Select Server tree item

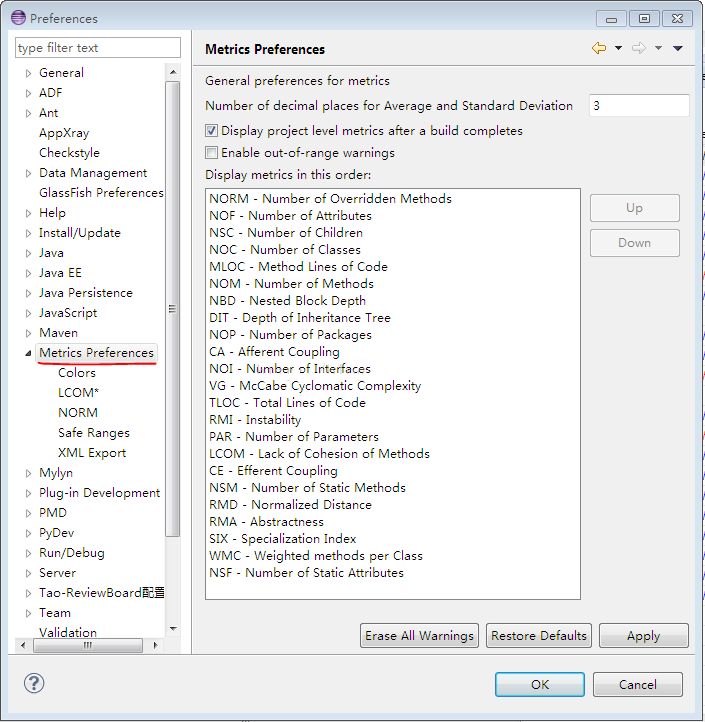tap(57, 573)
